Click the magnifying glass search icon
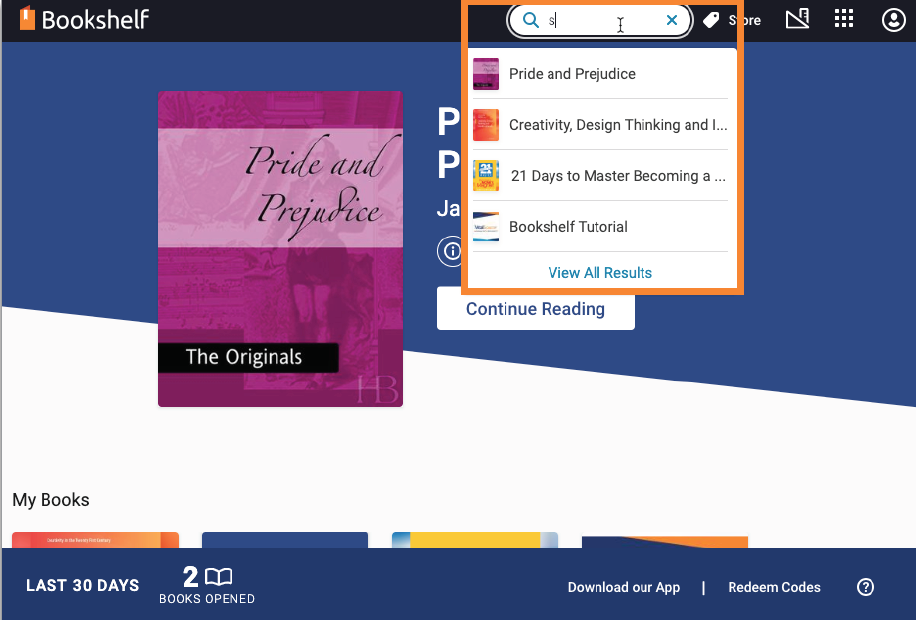The image size is (916, 620). [x=532, y=20]
